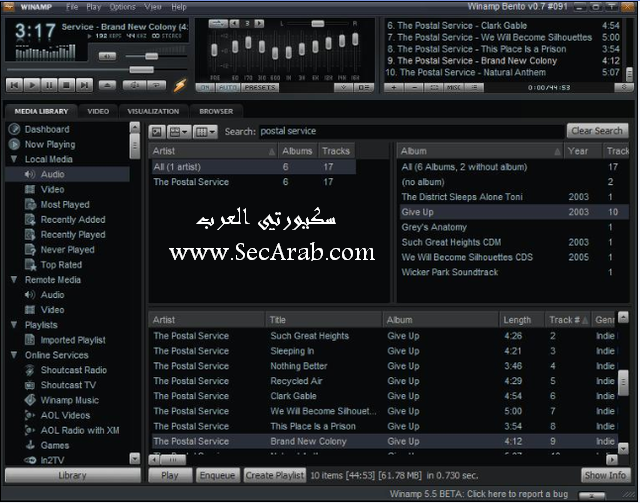Image resolution: width=640 pixels, height=503 pixels.
Task: Open the Options menu
Action: tap(122, 7)
